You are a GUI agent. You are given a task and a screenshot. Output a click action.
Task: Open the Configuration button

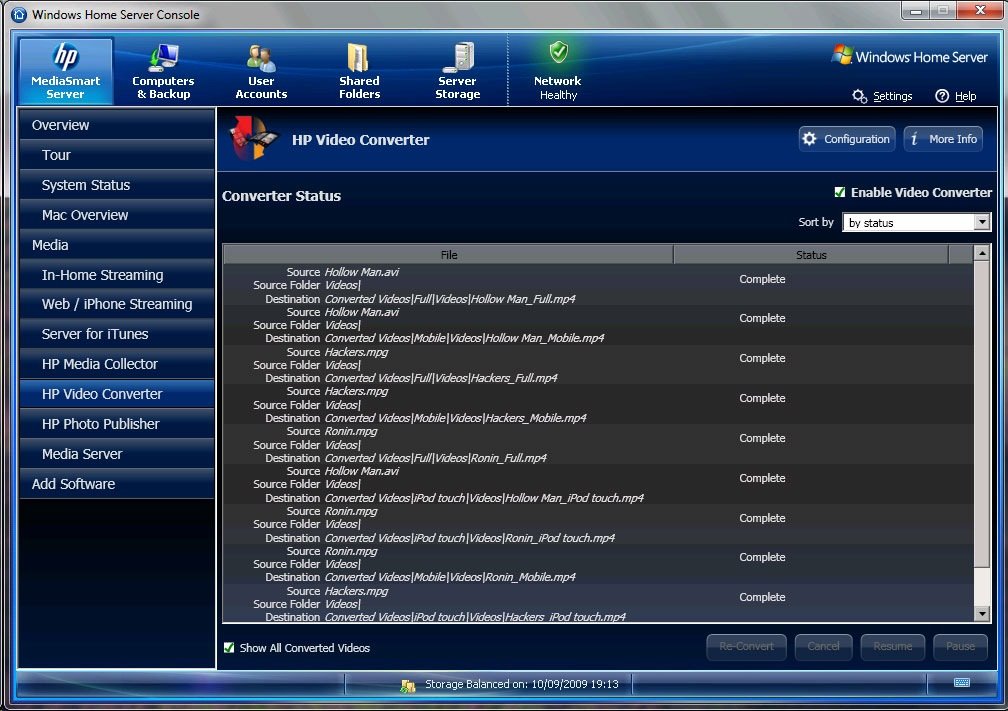click(x=847, y=139)
